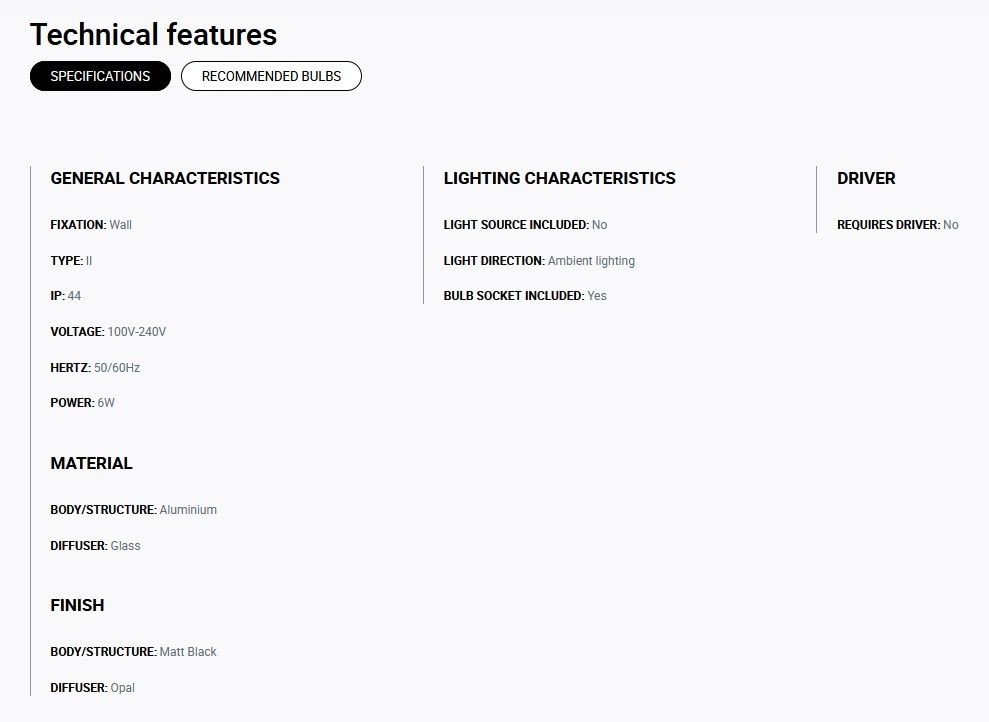Click the Opal diffuser finish value
Viewport: 989px width, 722px height.
(x=122, y=687)
